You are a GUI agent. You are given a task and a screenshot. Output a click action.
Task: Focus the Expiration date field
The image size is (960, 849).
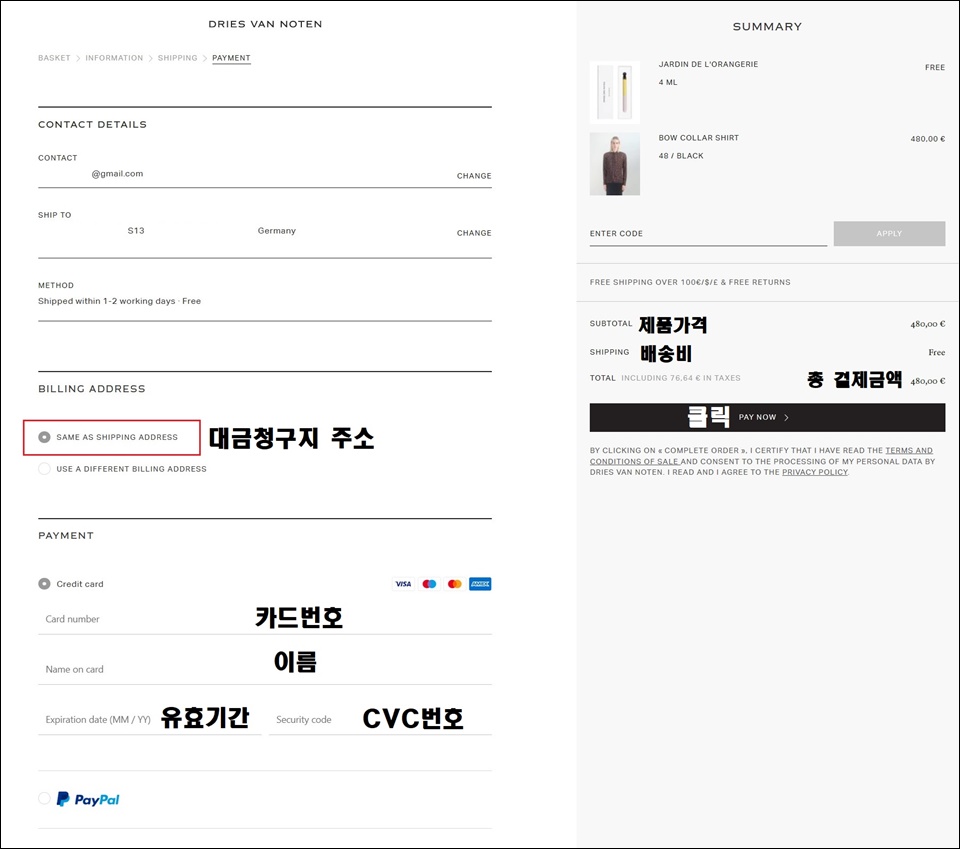tap(149, 719)
